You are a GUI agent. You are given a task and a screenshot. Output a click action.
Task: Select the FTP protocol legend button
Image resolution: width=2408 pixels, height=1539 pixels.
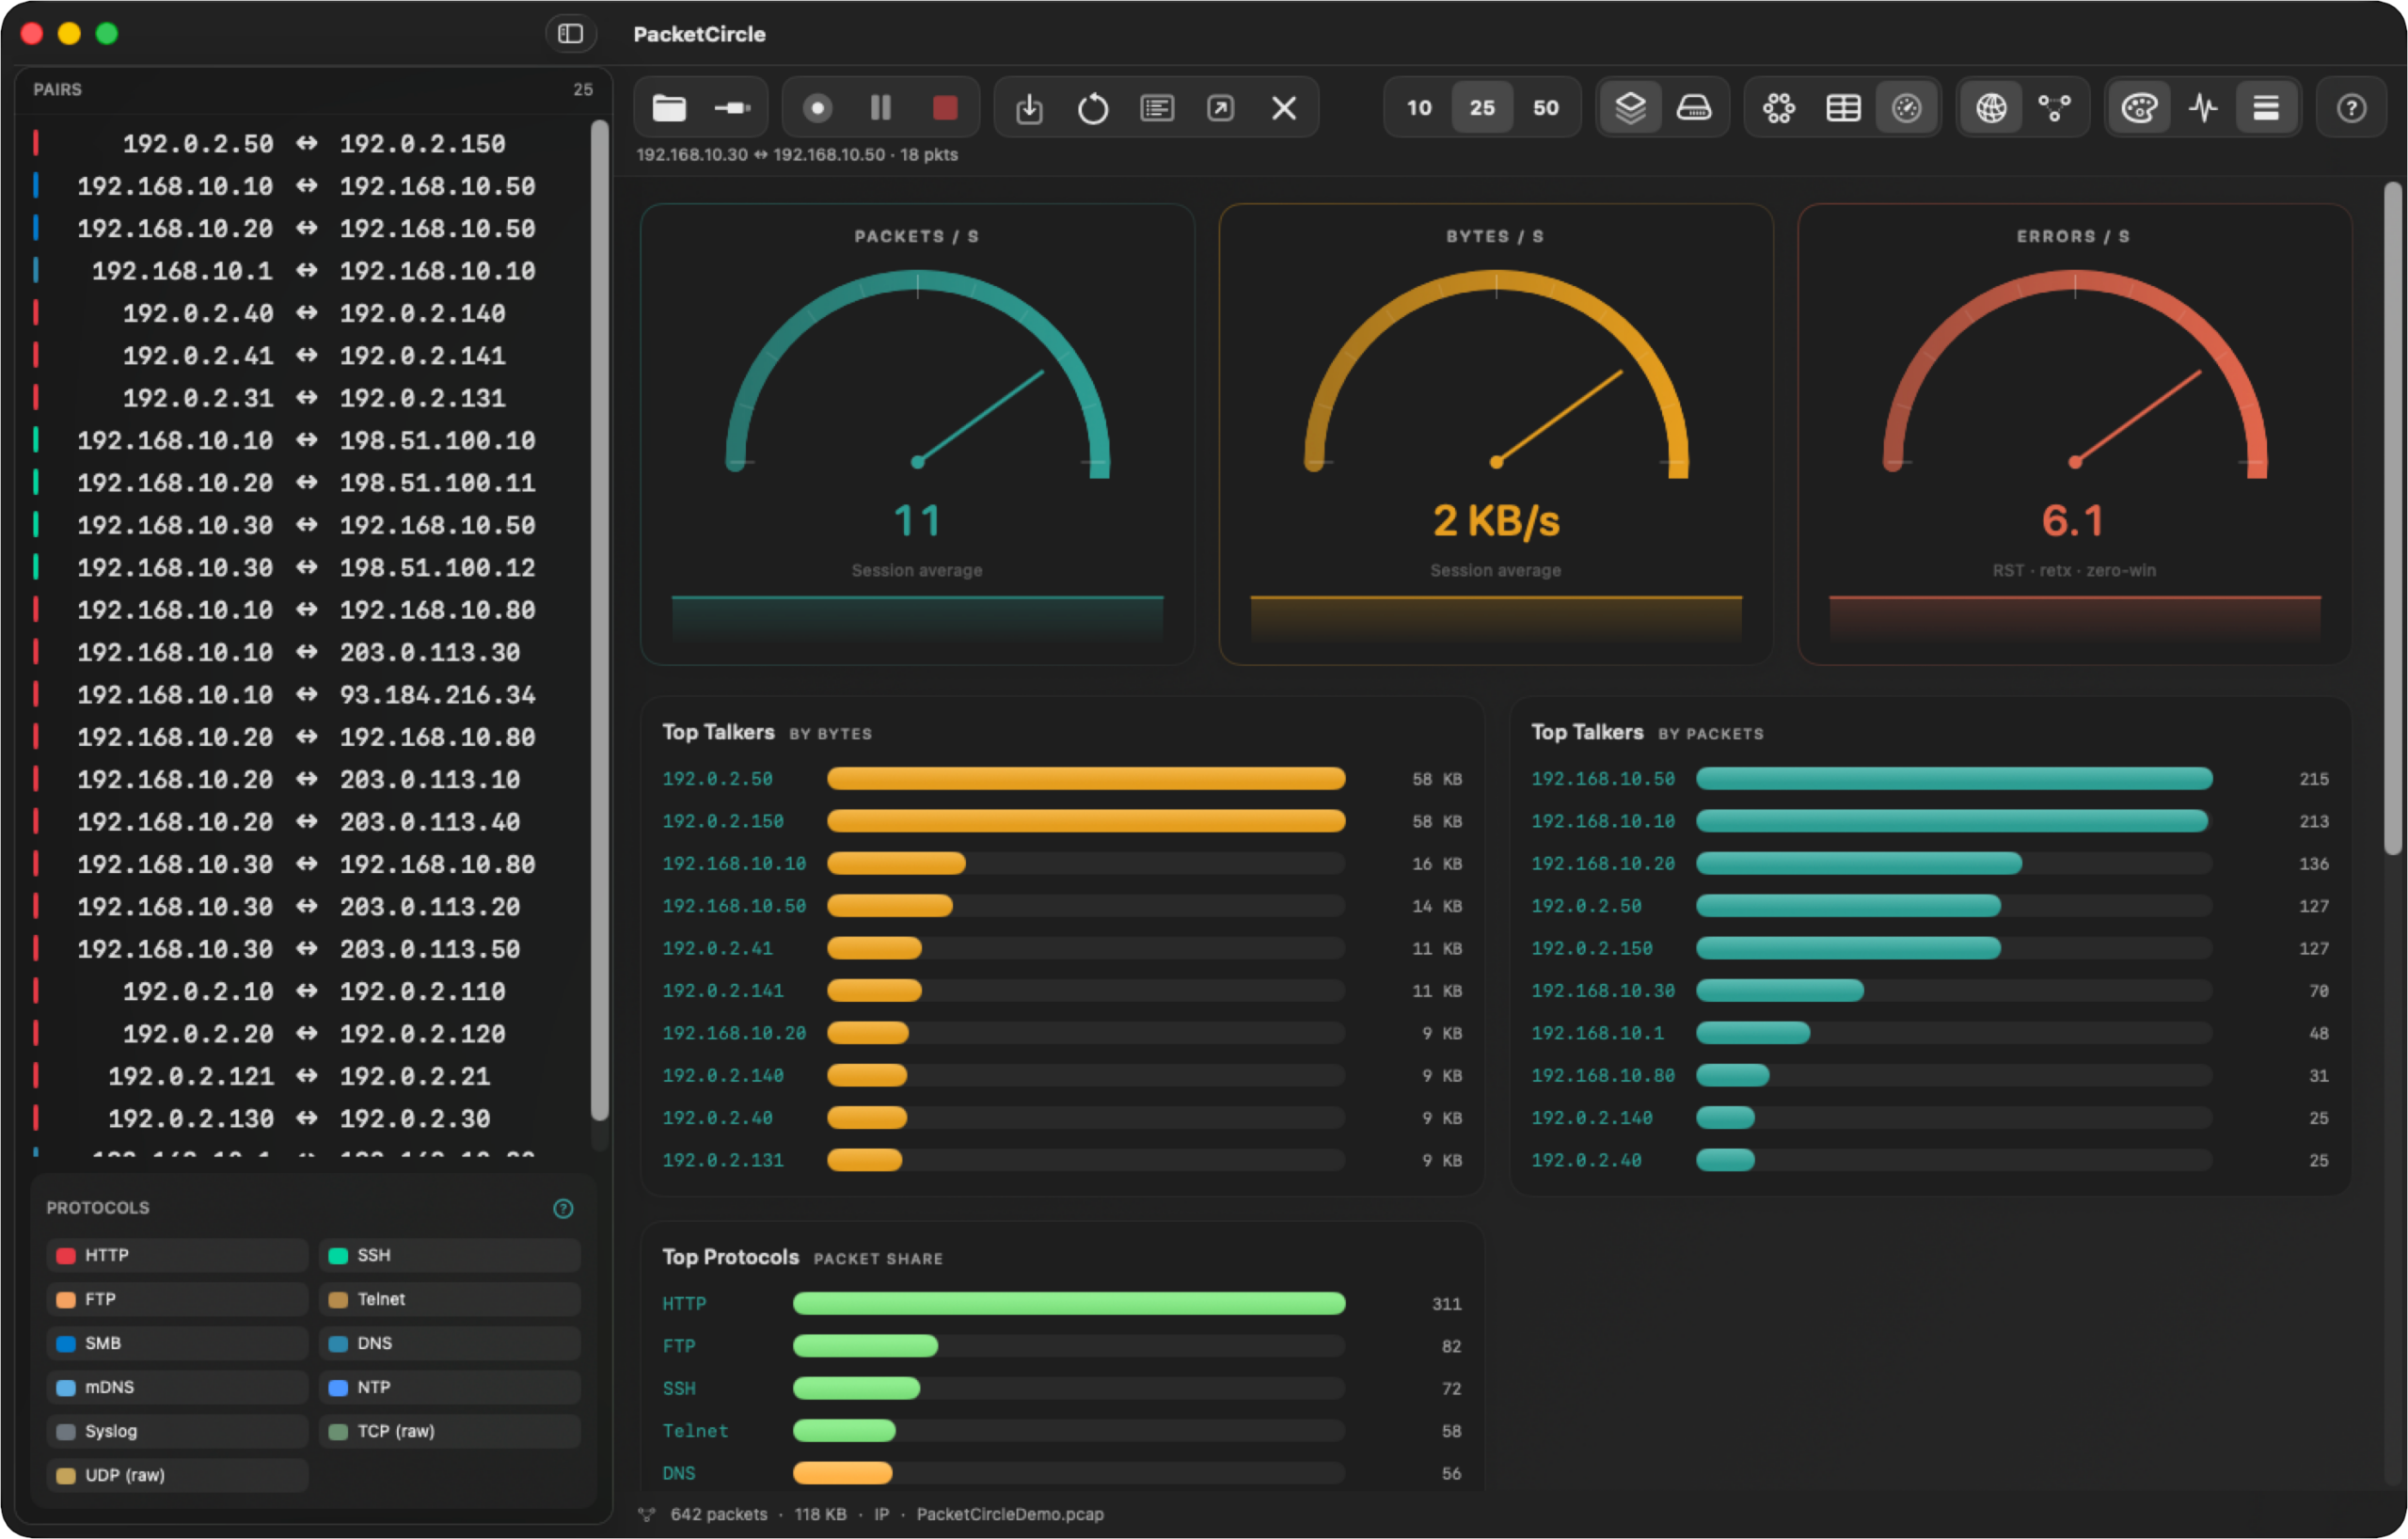177,1299
